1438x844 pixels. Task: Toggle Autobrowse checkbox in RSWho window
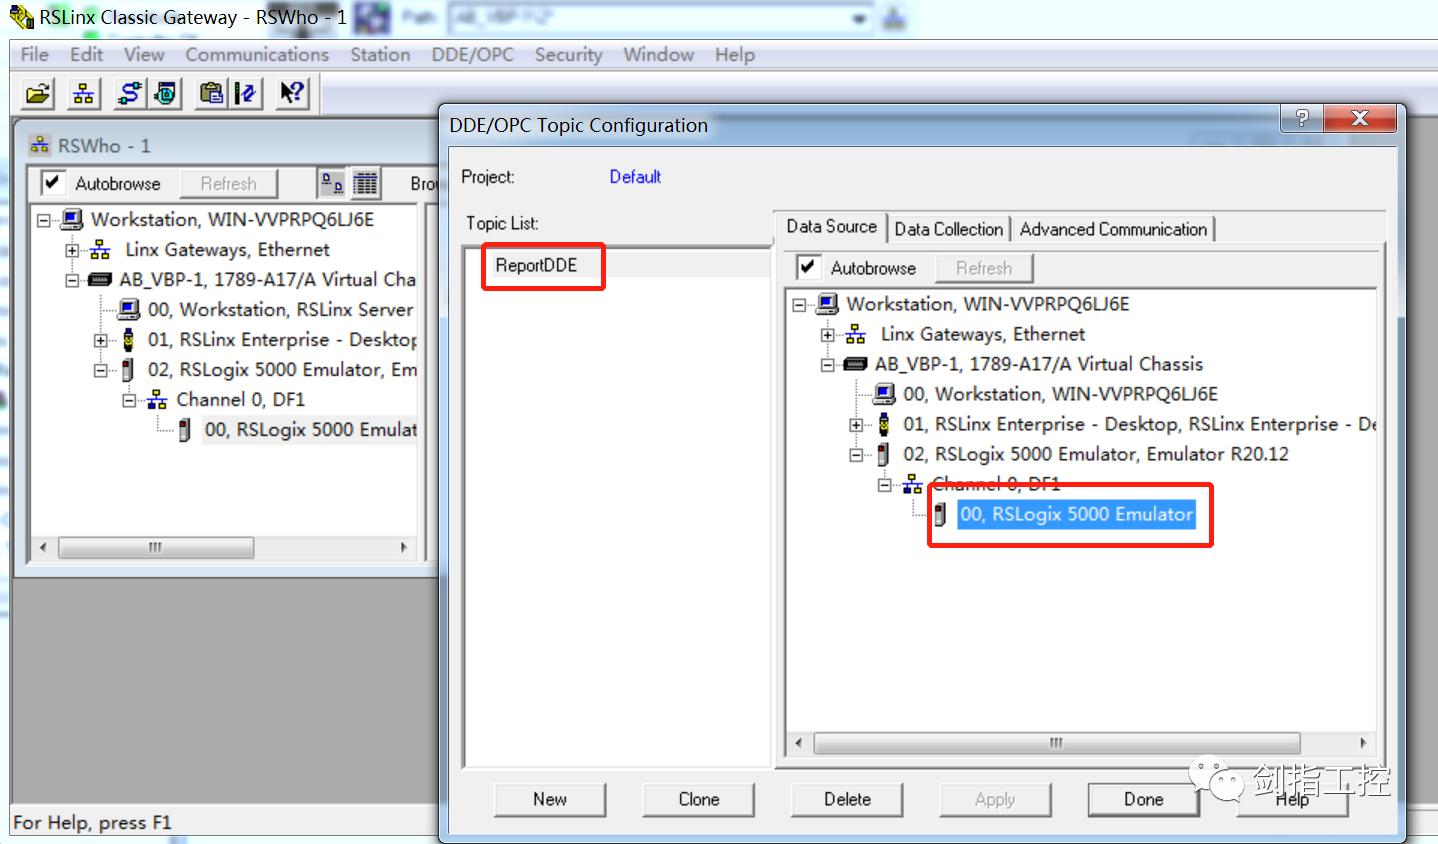pyautogui.click(x=53, y=183)
